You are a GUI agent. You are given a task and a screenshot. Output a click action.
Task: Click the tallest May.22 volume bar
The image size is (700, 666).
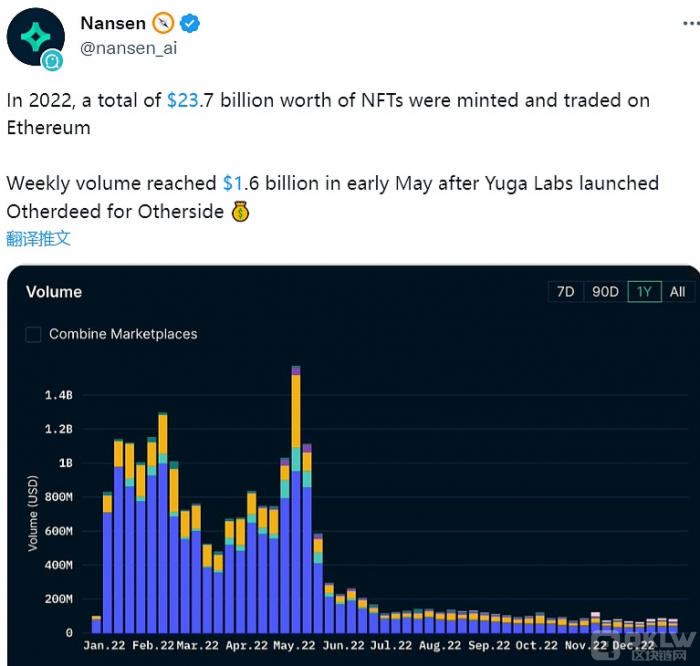click(296, 500)
